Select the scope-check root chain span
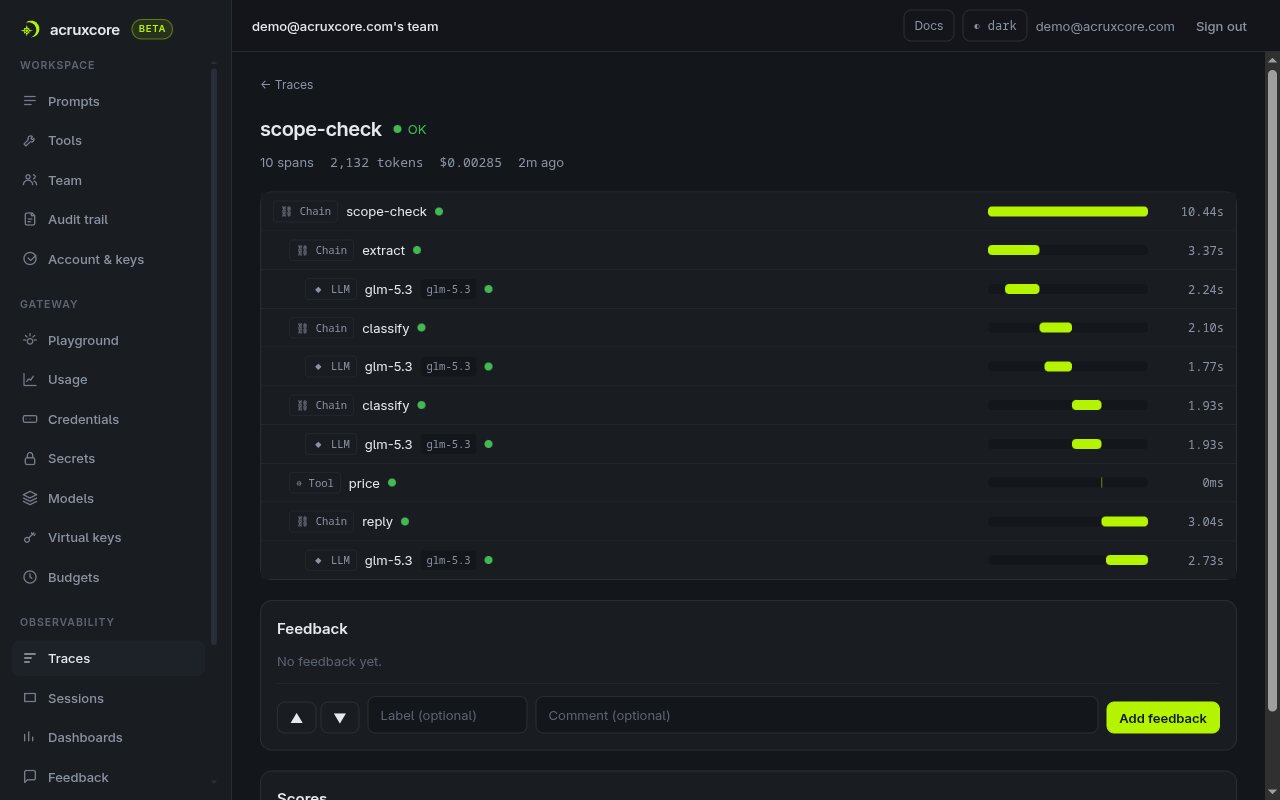The image size is (1280, 800). (748, 212)
